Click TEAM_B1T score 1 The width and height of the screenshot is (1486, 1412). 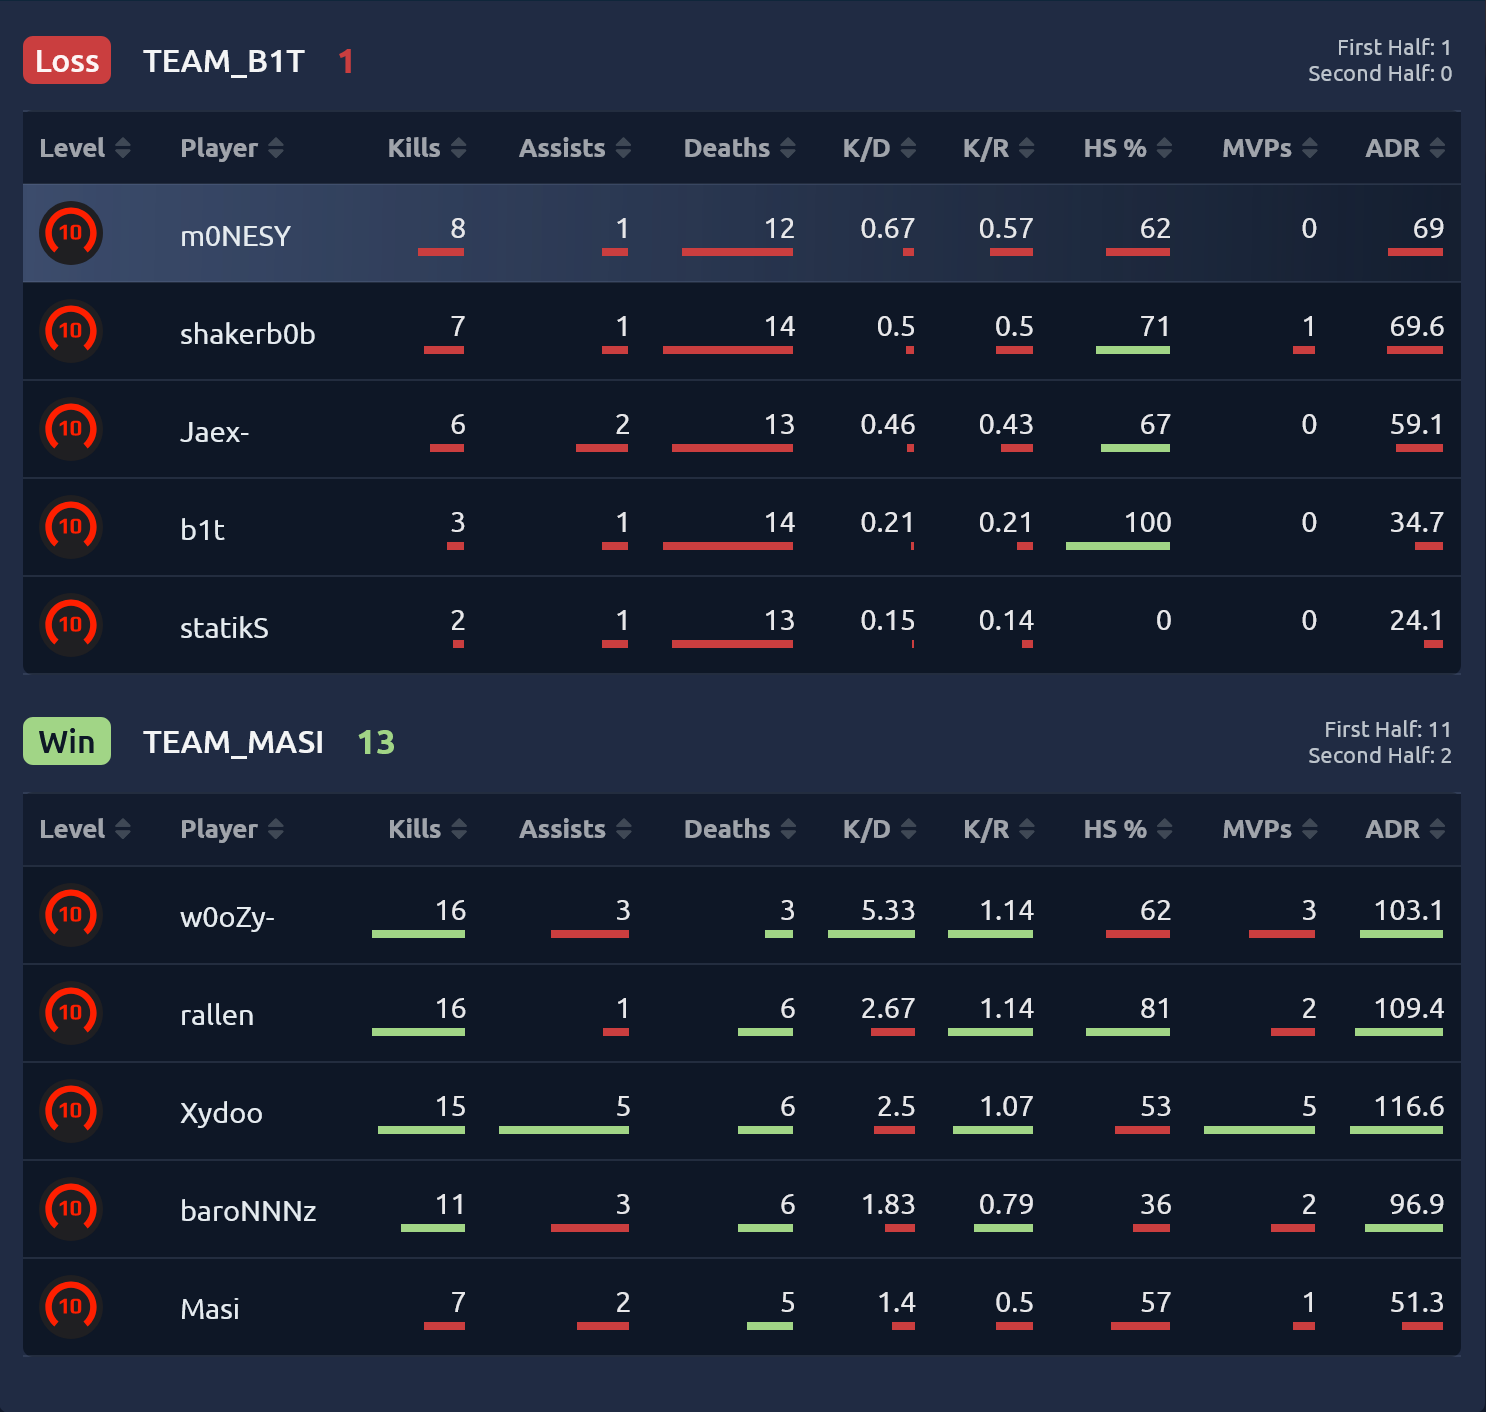[346, 61]
